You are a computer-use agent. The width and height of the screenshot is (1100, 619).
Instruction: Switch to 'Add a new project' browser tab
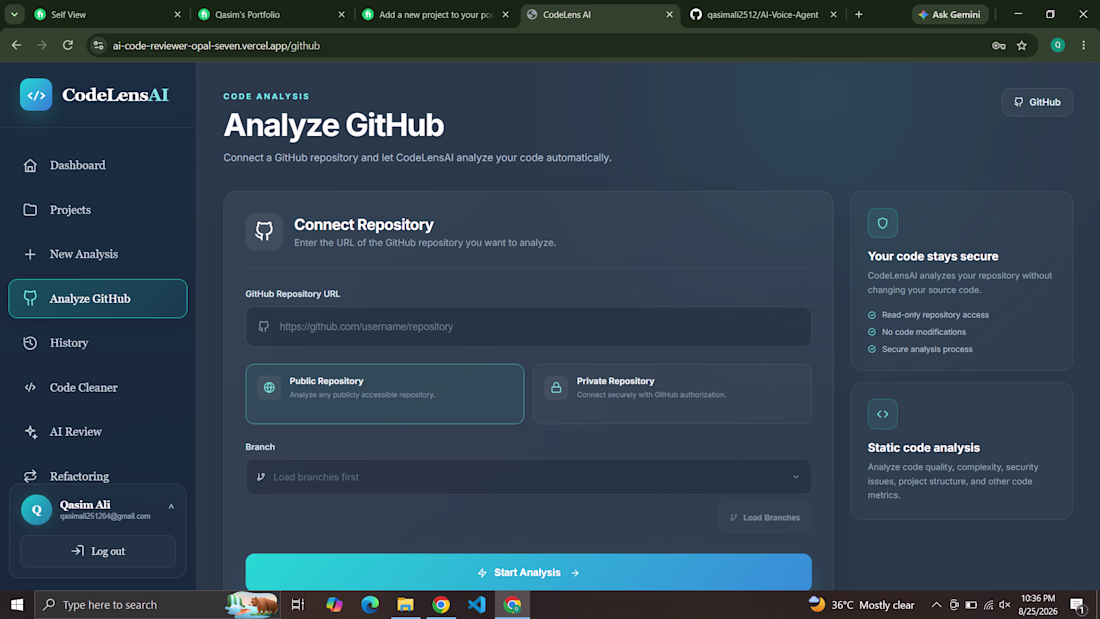[436, 14]
